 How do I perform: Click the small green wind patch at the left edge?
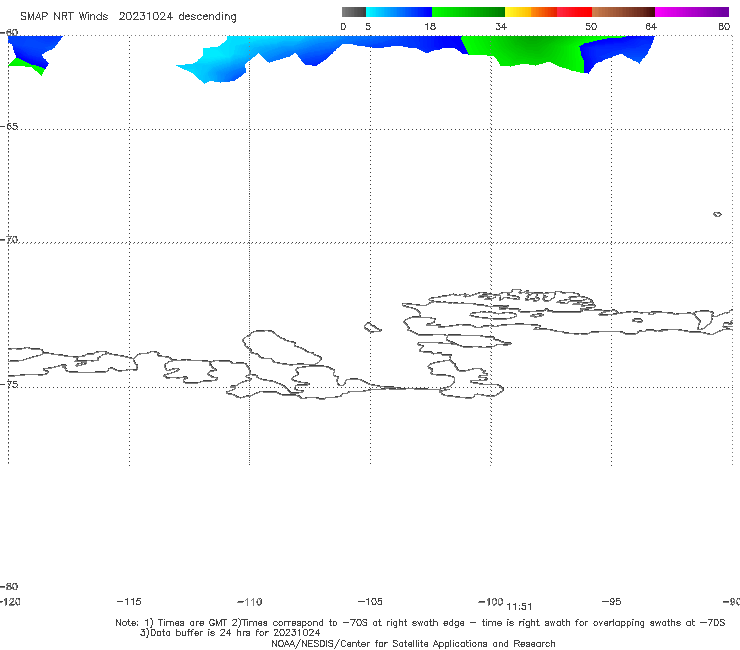[x=26, y=66]
